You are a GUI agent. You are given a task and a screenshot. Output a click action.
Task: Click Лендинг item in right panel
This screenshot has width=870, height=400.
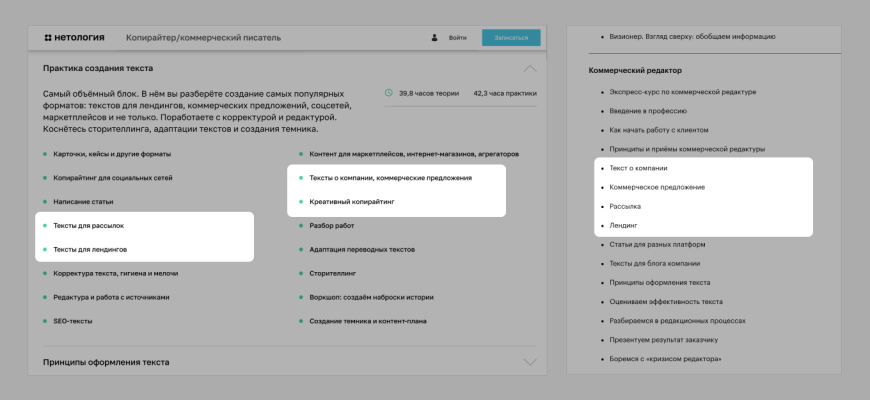[x=623, y=226]
